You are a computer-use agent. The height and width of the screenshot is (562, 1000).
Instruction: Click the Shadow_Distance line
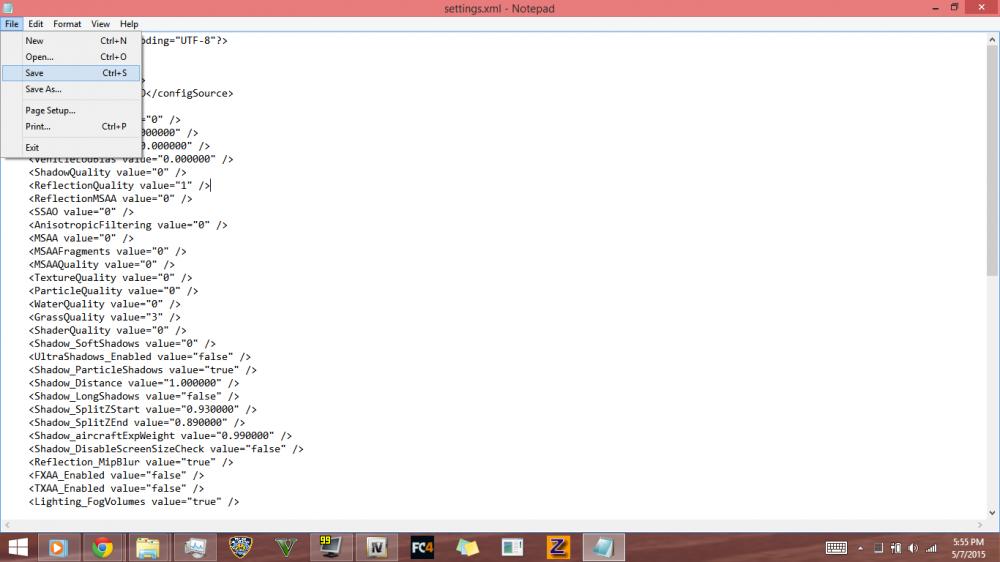[133, 383]
